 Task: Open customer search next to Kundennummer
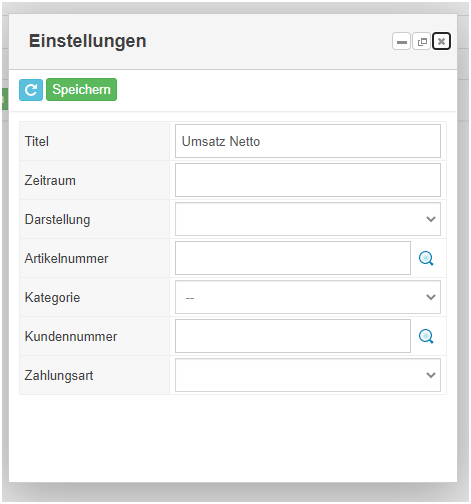coord(426,336)
